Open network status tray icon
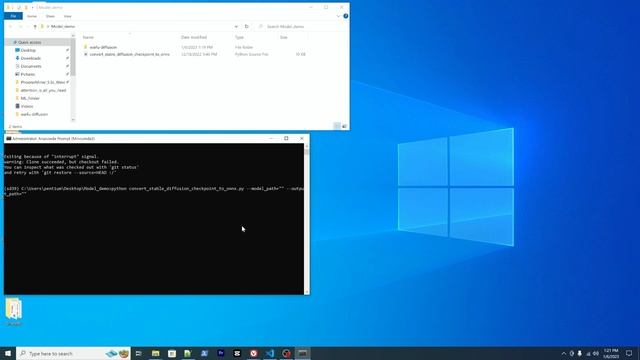 click(x=588, y=353)
